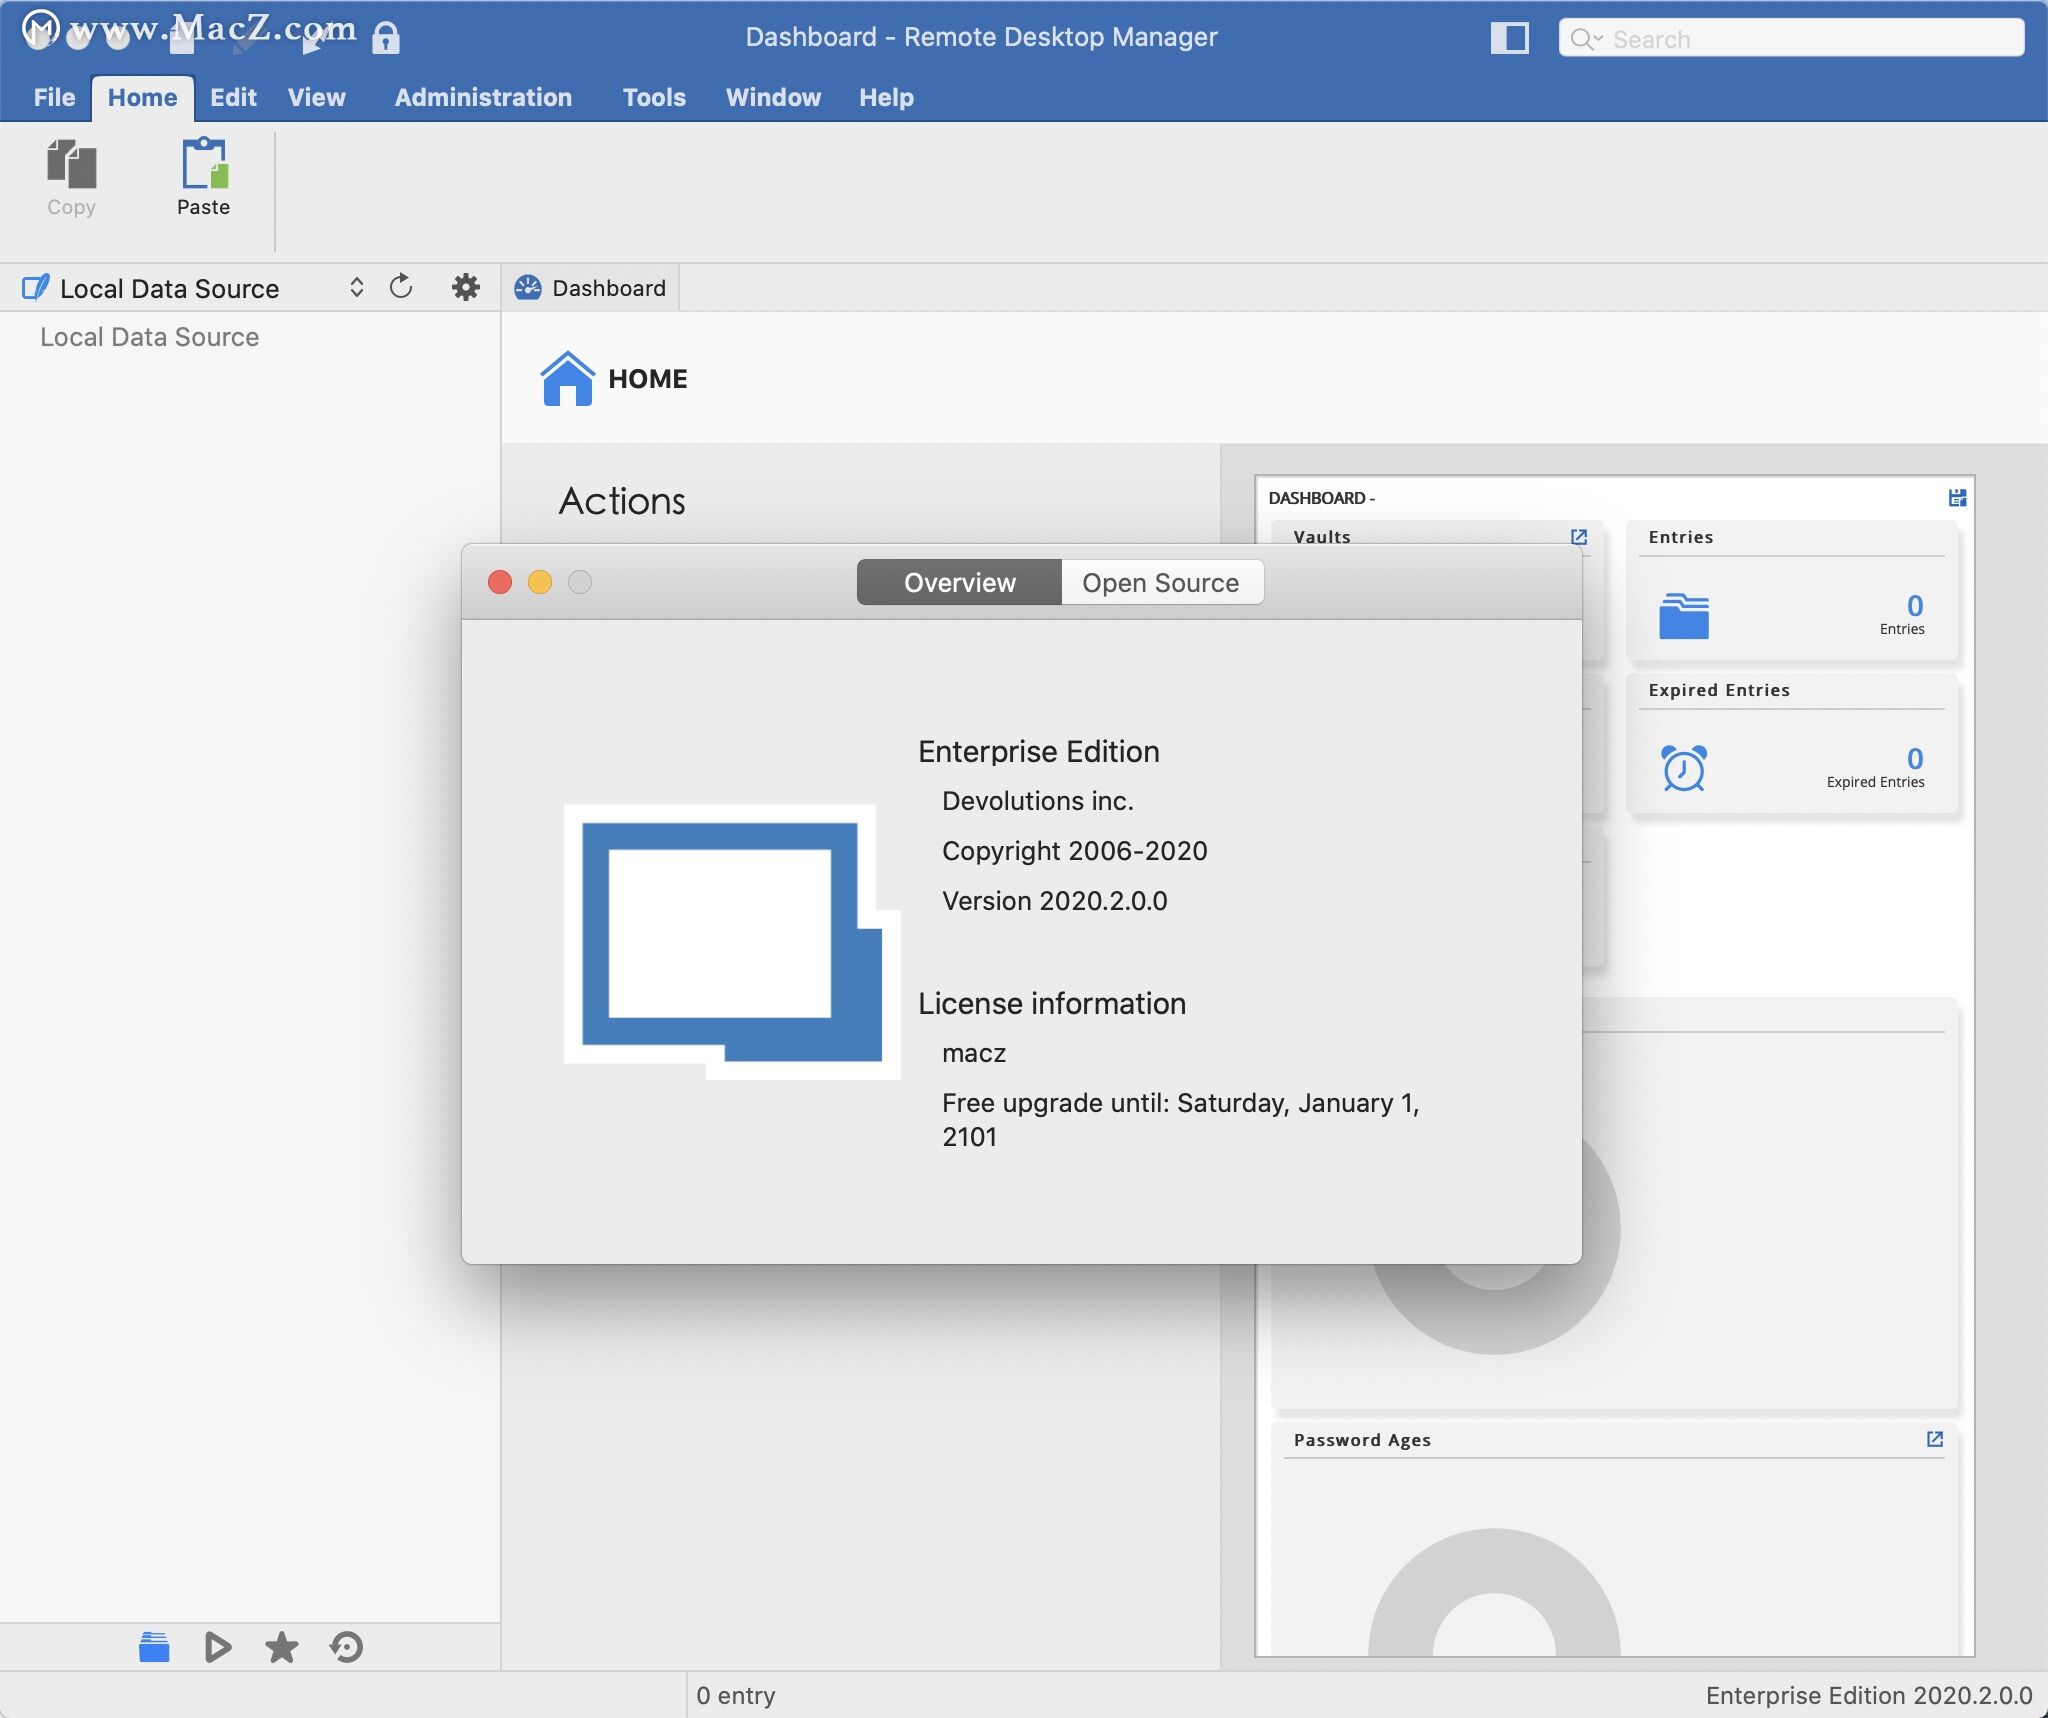Click the Remote Desktop Manager logo
Screen dimensions: 2048x1718
point(732,942)
